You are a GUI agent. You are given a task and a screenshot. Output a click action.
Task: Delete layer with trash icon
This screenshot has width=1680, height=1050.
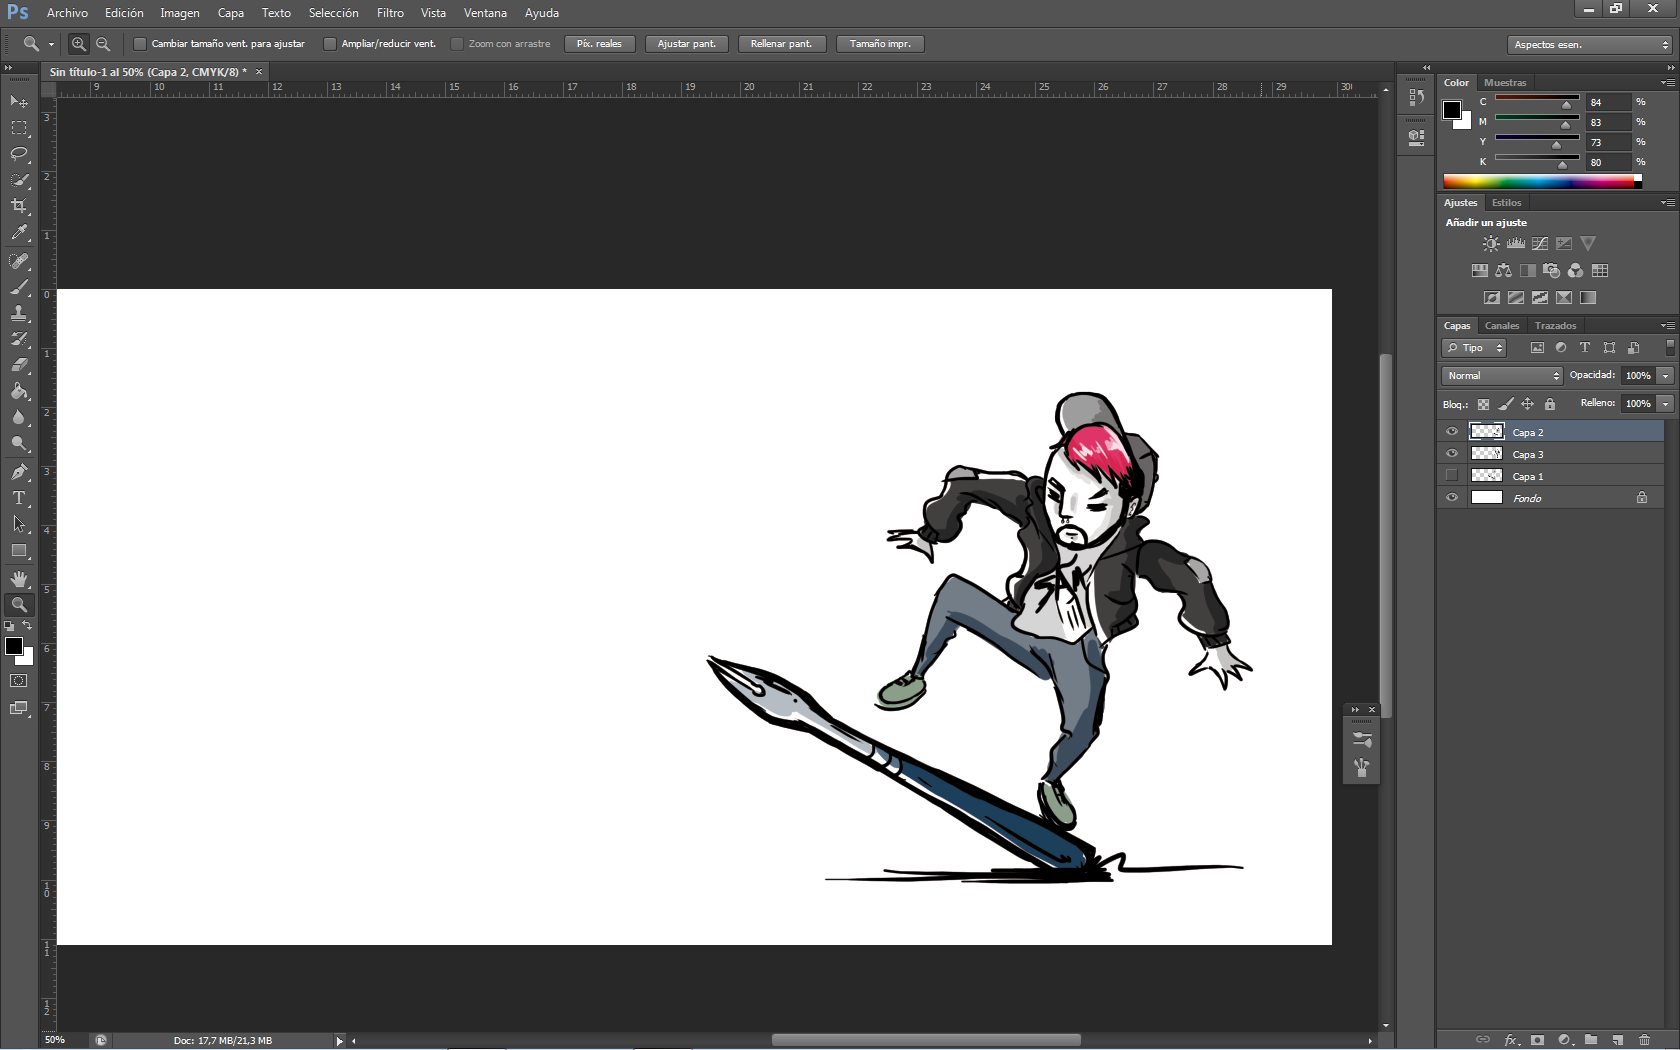tap(1644, 1040)
